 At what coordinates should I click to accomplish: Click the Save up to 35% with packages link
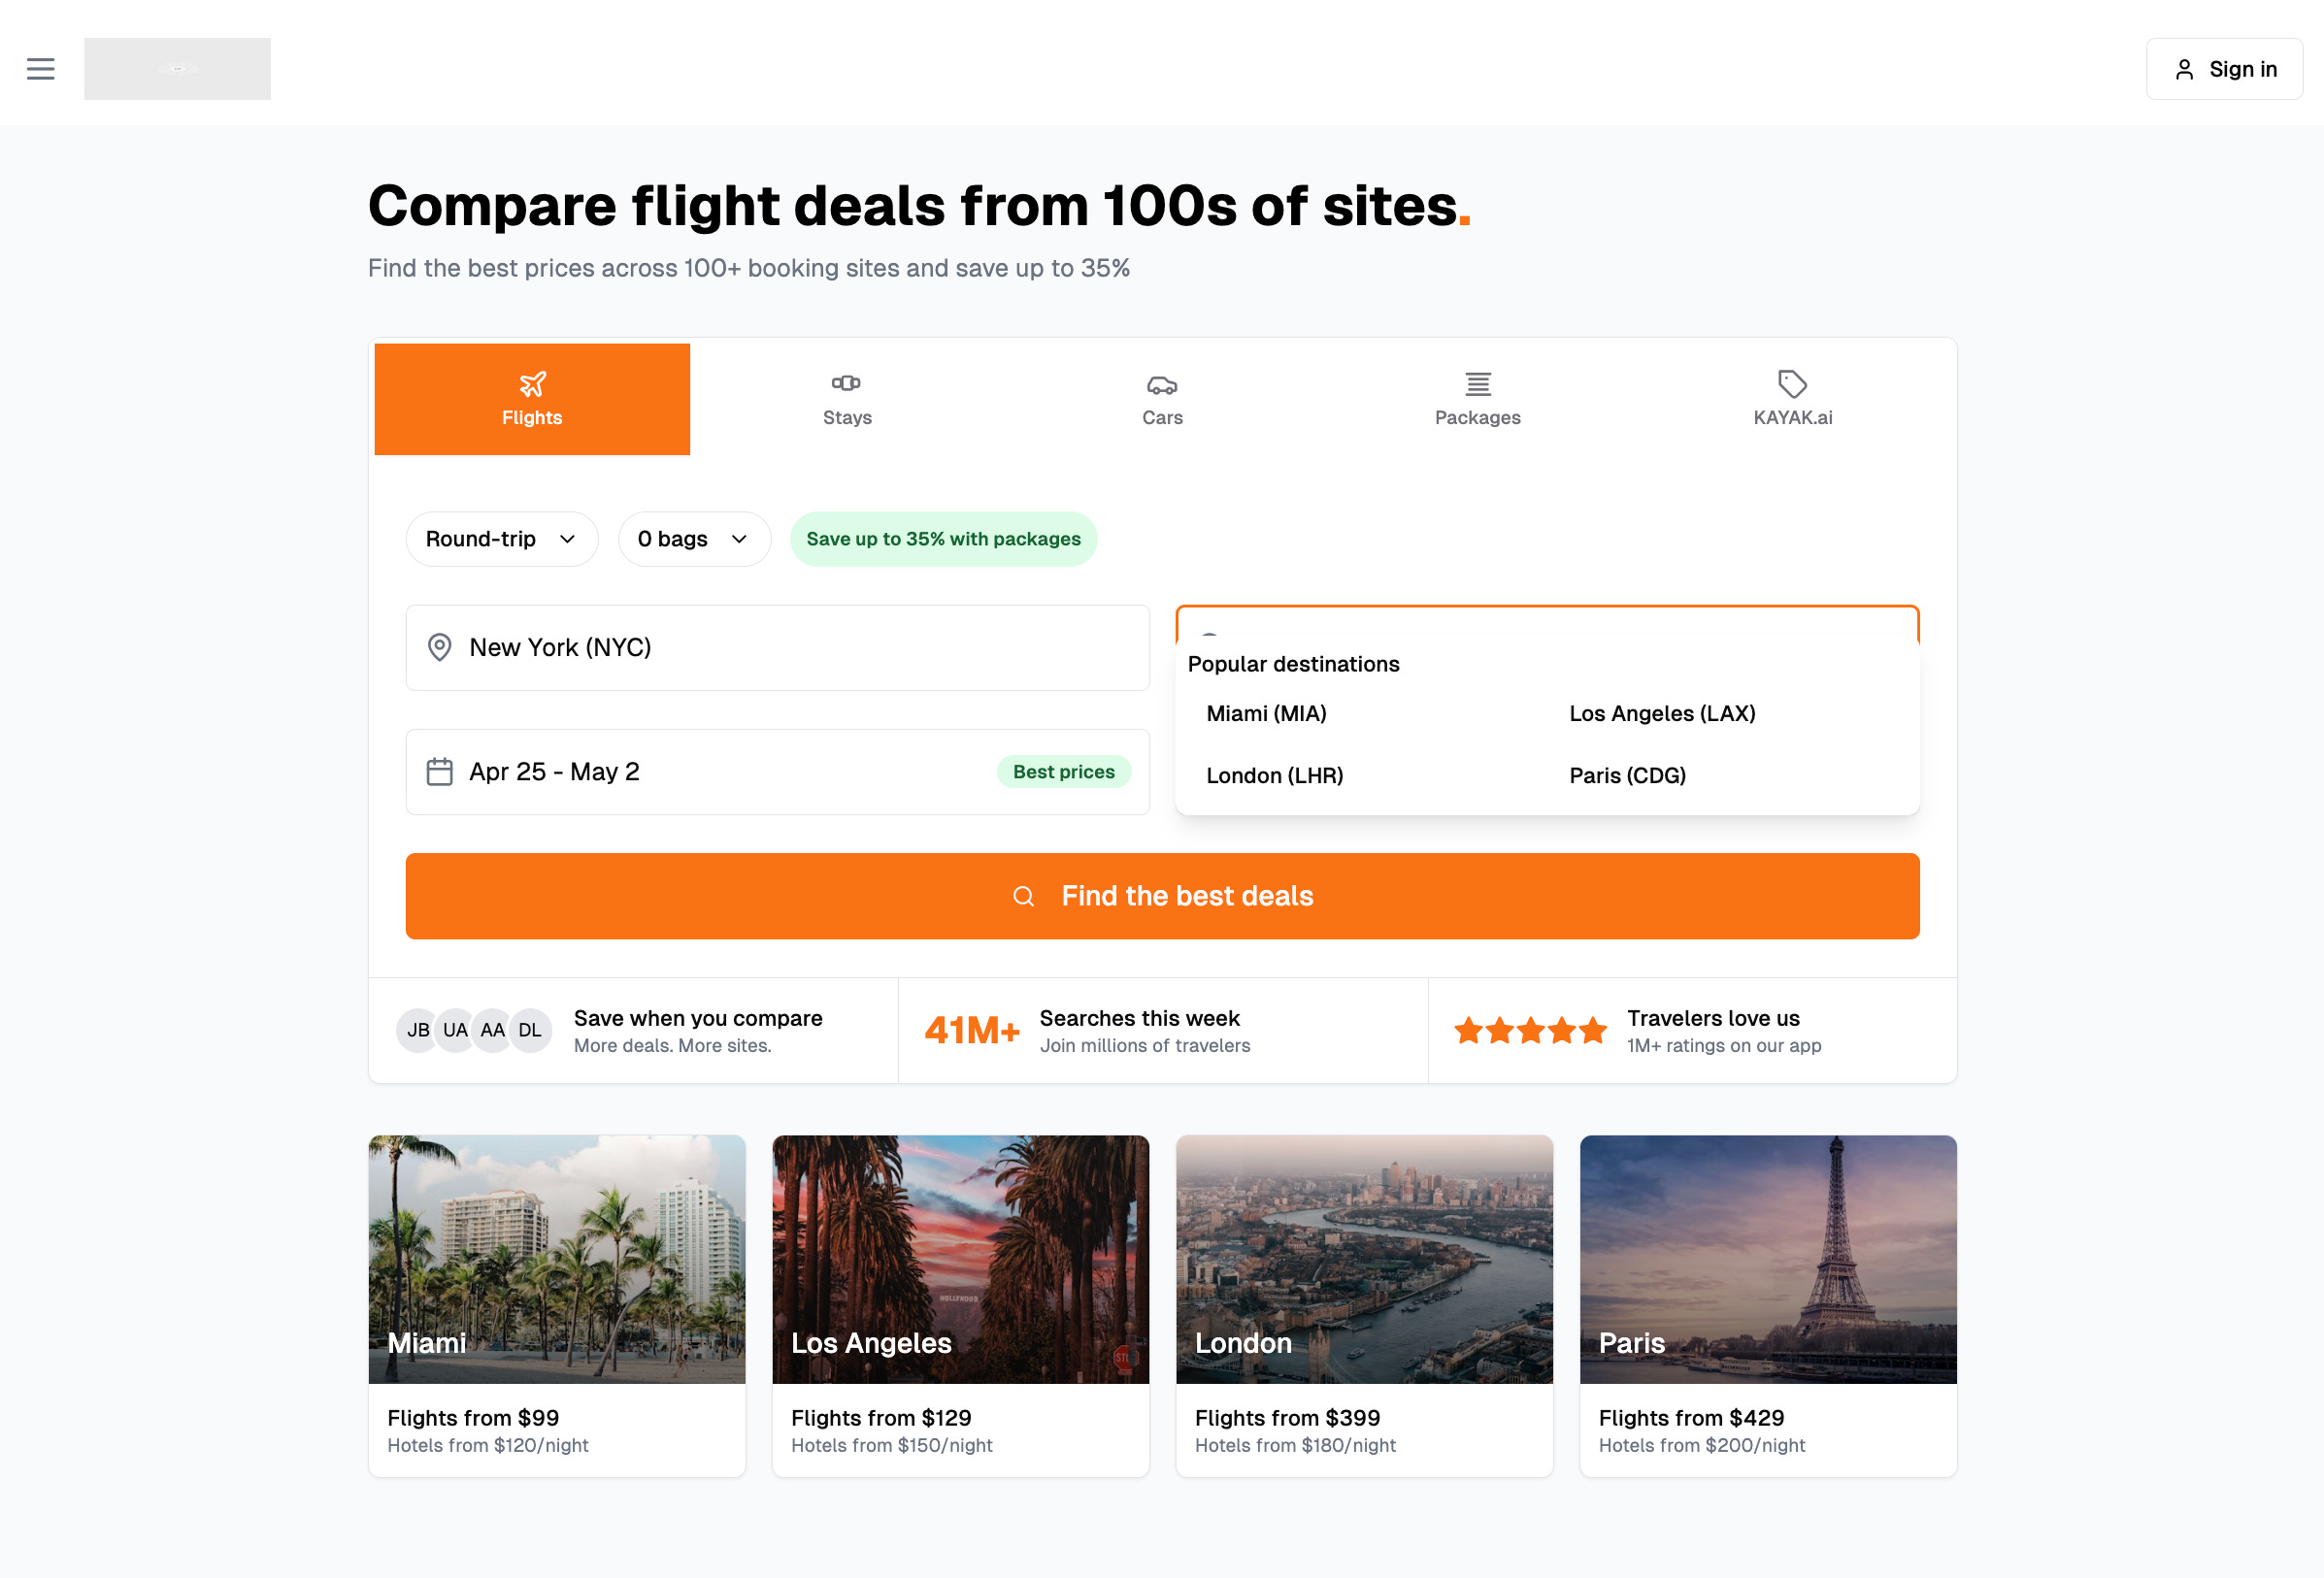[x=943, y=539]
